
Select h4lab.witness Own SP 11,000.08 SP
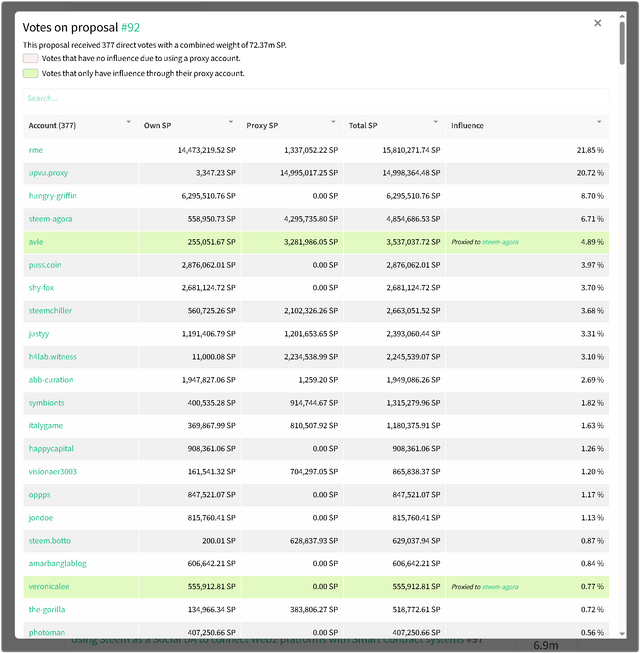pyautogui.click(x=214, y=356)
